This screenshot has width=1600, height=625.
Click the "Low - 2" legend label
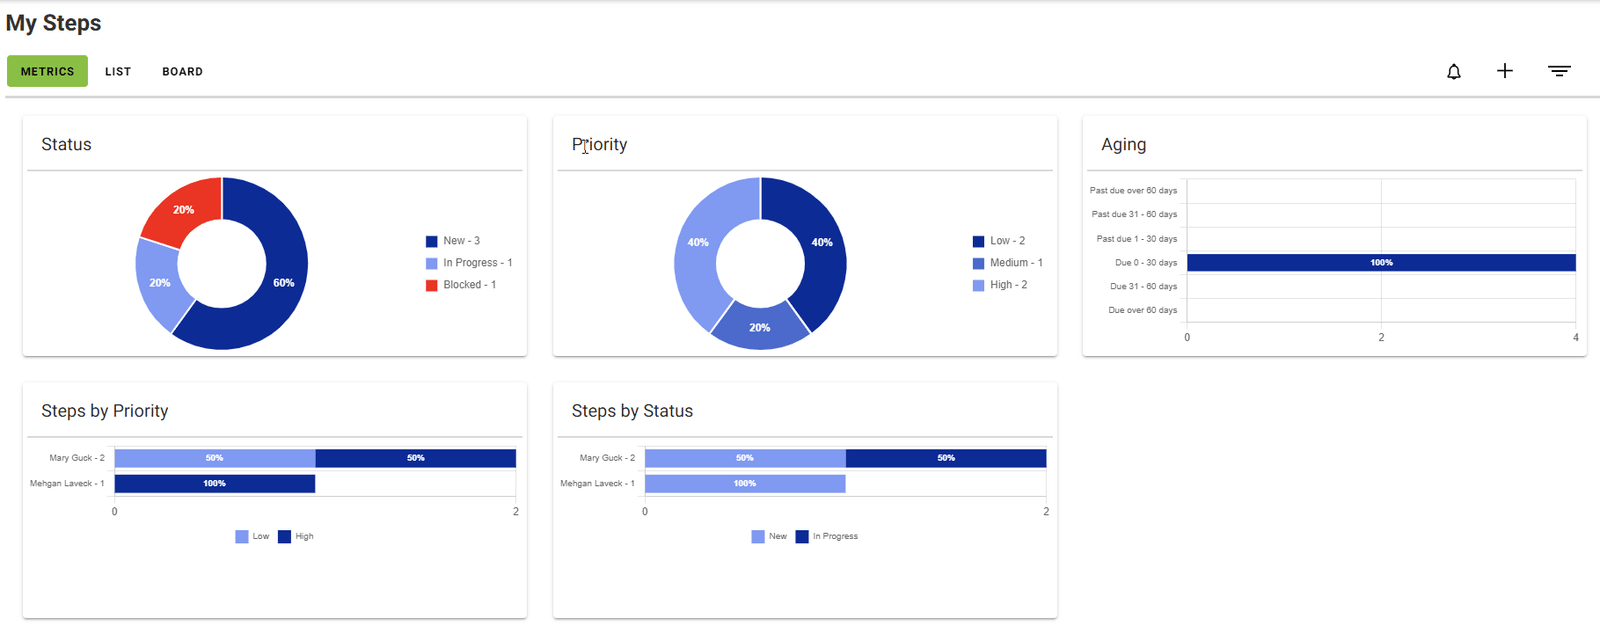point(1008,241)
